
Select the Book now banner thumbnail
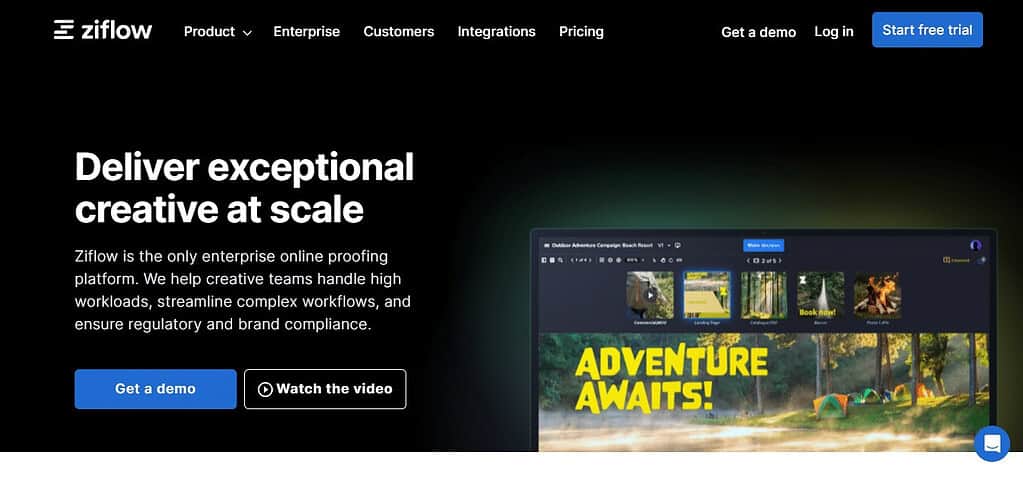(820, 296)
